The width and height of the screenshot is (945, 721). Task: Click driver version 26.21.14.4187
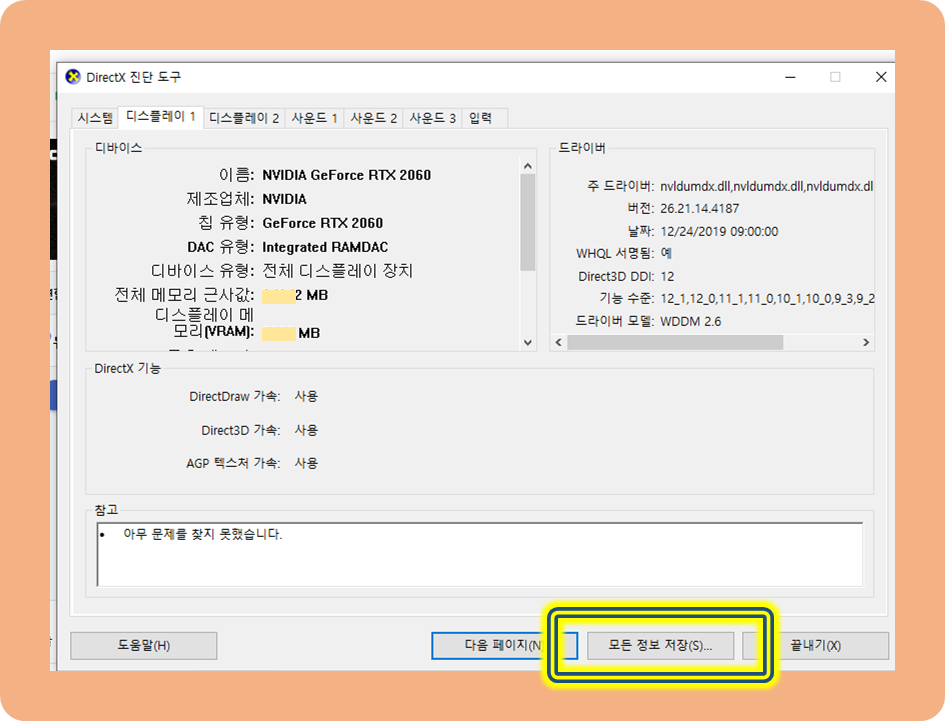point(699,209)
